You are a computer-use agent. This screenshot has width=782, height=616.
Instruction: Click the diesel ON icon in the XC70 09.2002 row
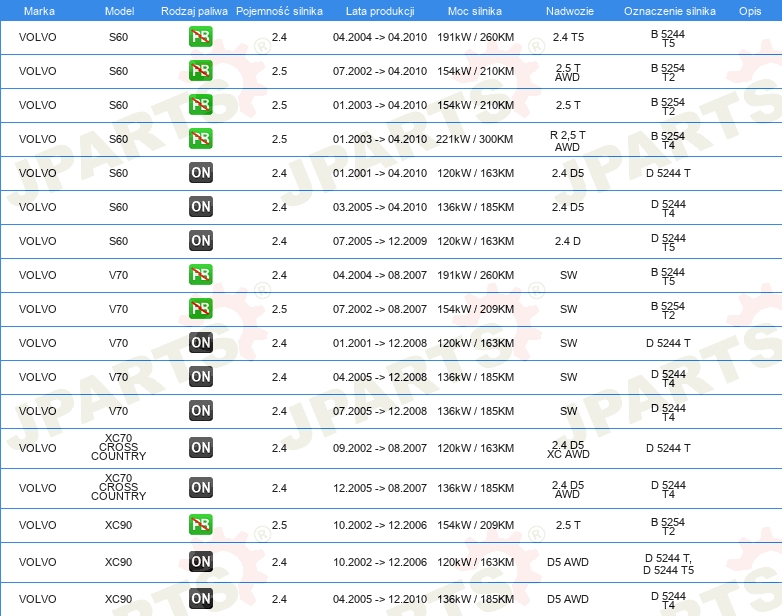[200, 447]
